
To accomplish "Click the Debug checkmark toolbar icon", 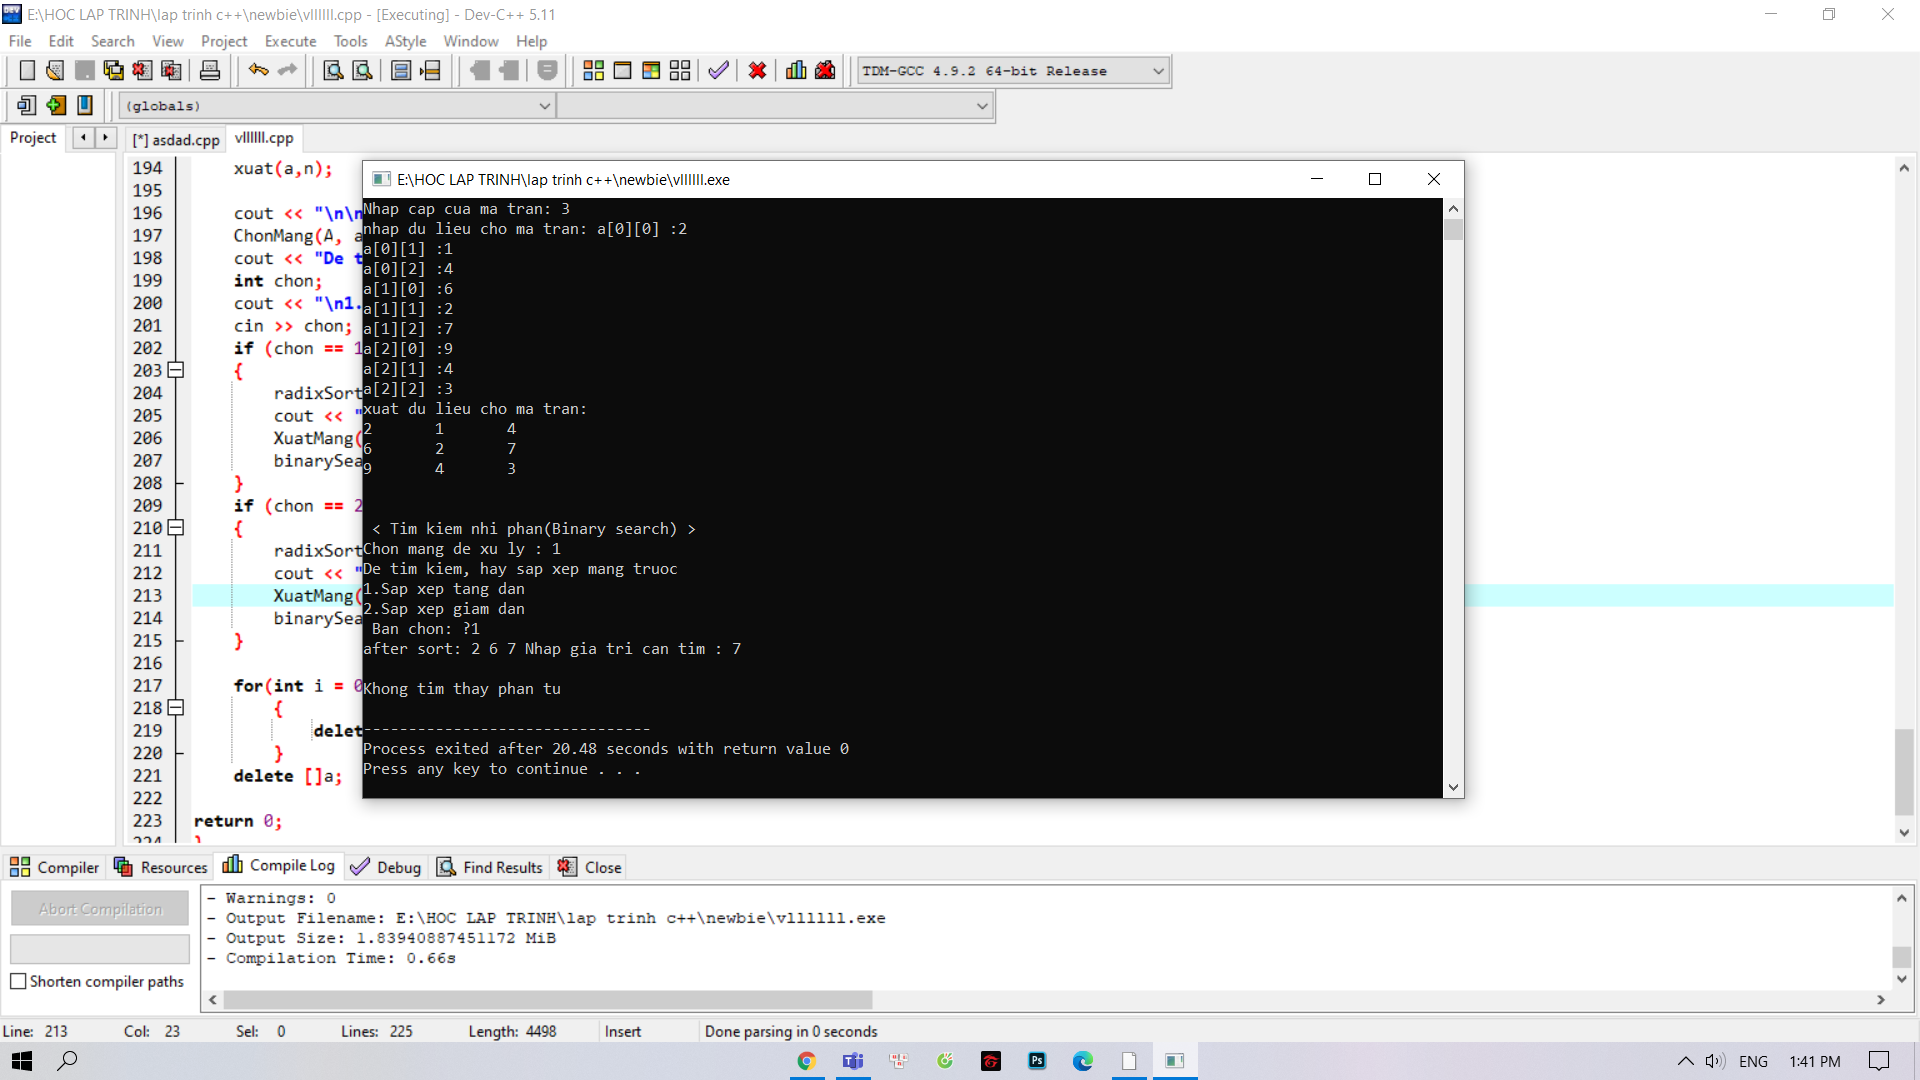I will pos(718,70).
